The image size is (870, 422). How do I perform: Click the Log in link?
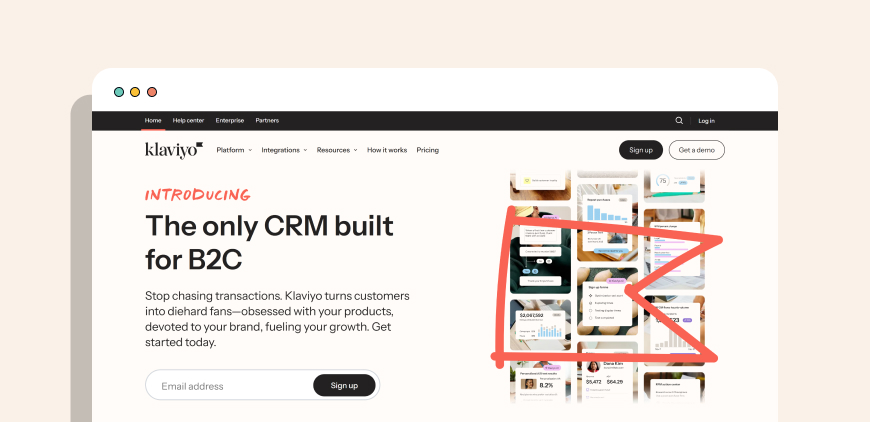(706, 121)
